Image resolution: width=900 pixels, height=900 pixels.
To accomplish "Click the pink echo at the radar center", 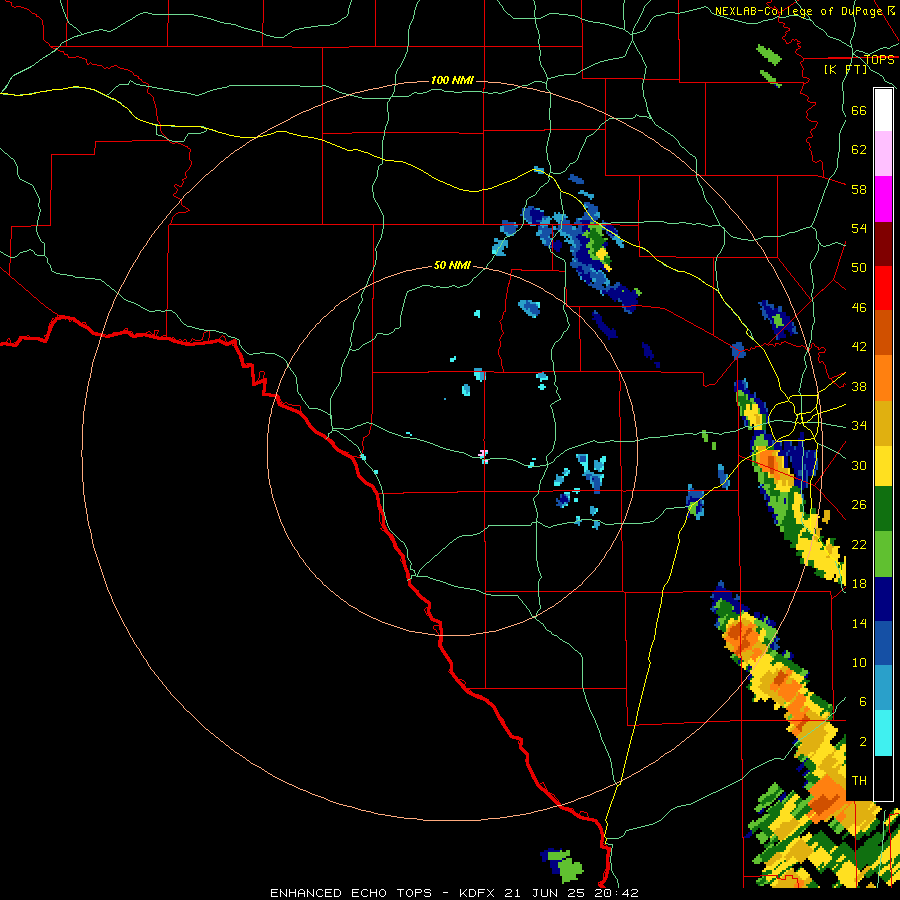I will coord(483,456).
